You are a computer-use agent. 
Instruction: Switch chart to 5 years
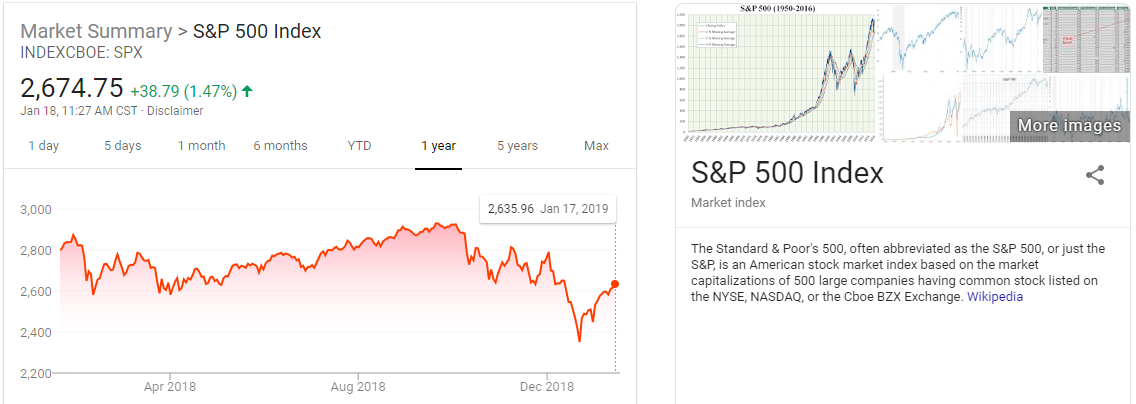point(517,146)
